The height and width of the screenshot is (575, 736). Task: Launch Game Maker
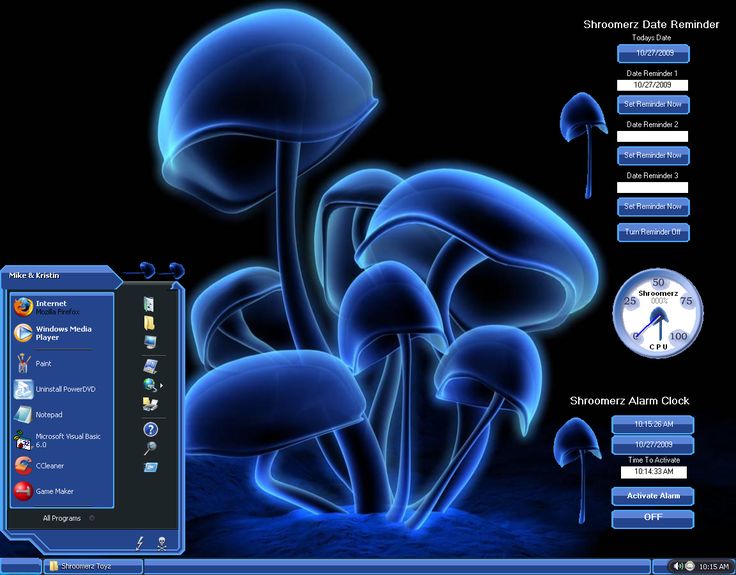pos(61,491)
